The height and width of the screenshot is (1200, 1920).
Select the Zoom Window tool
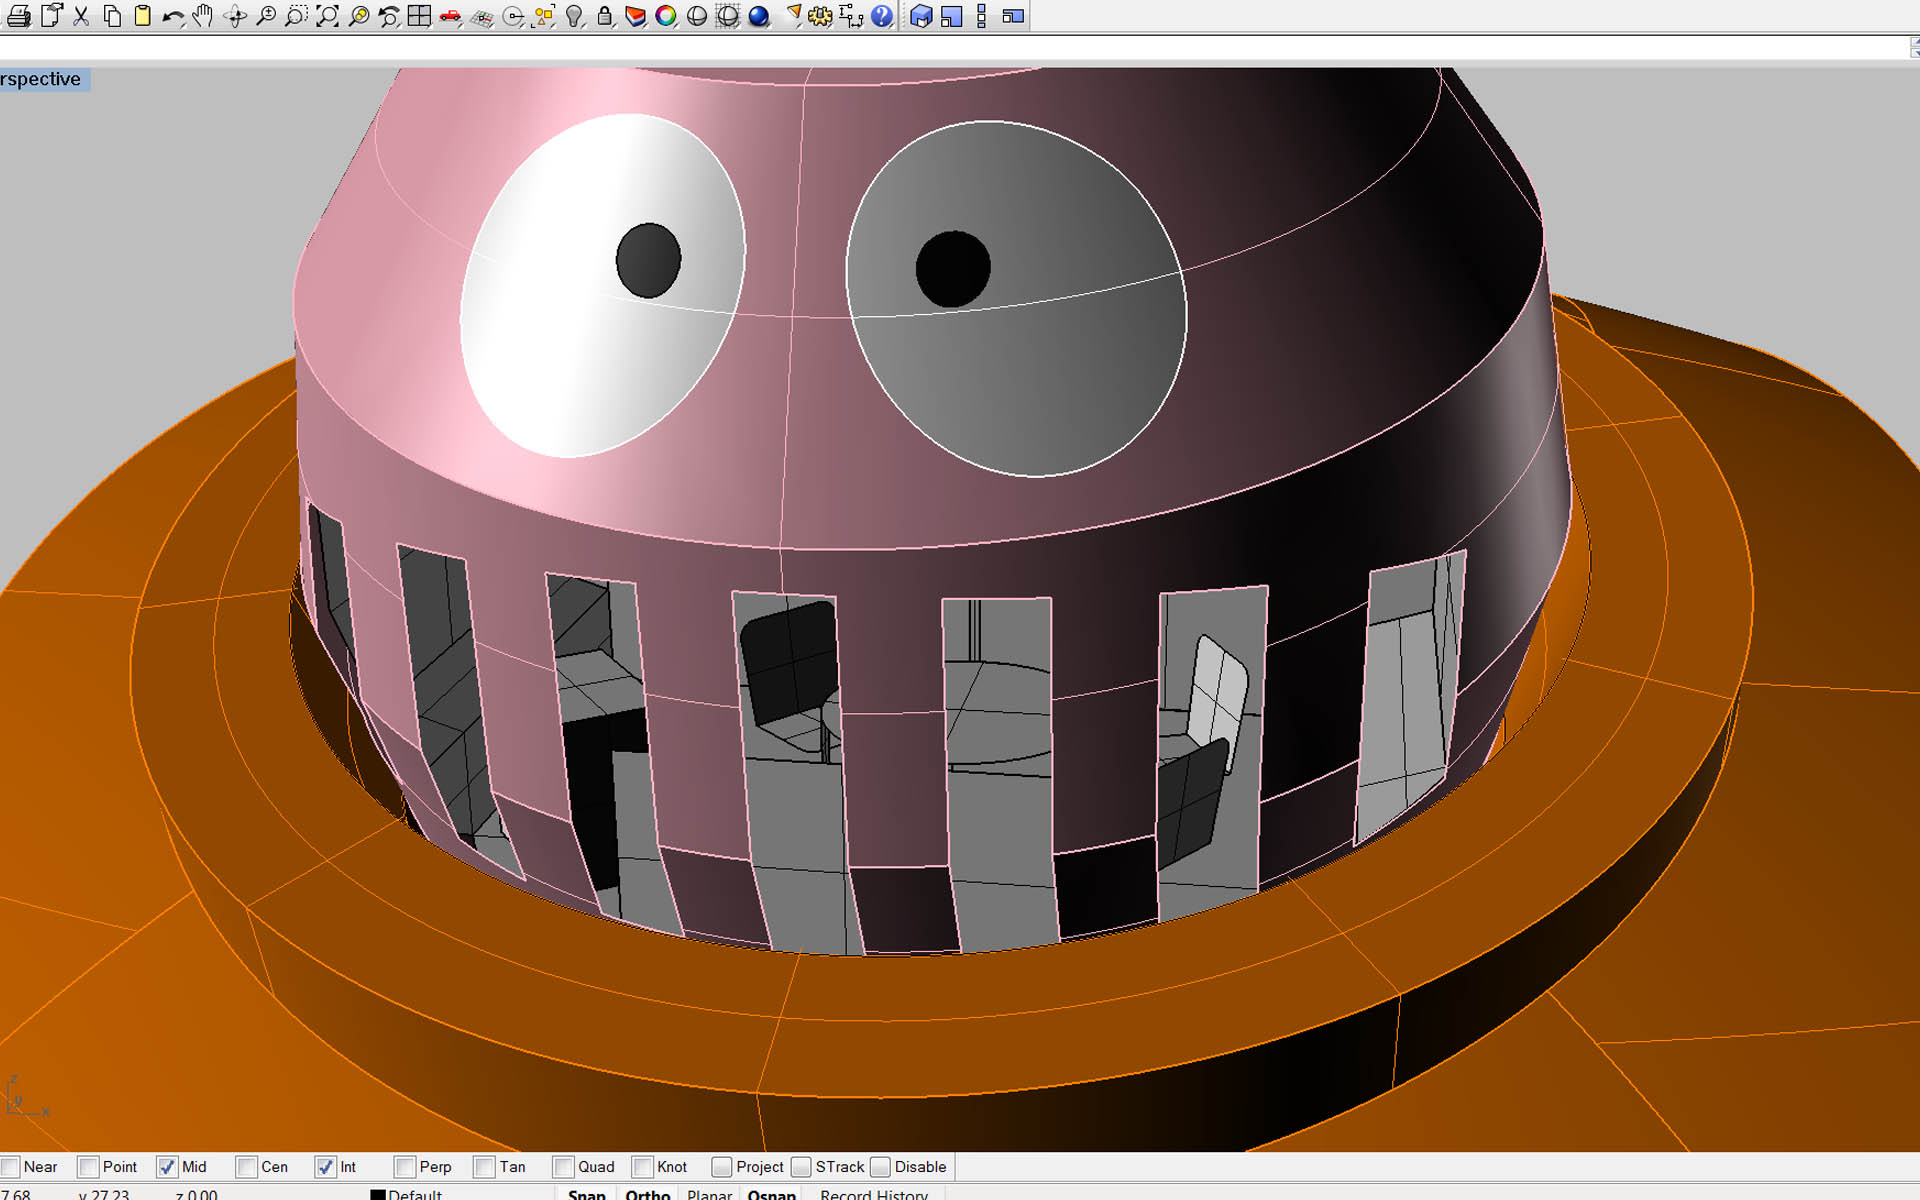[296, 16]
